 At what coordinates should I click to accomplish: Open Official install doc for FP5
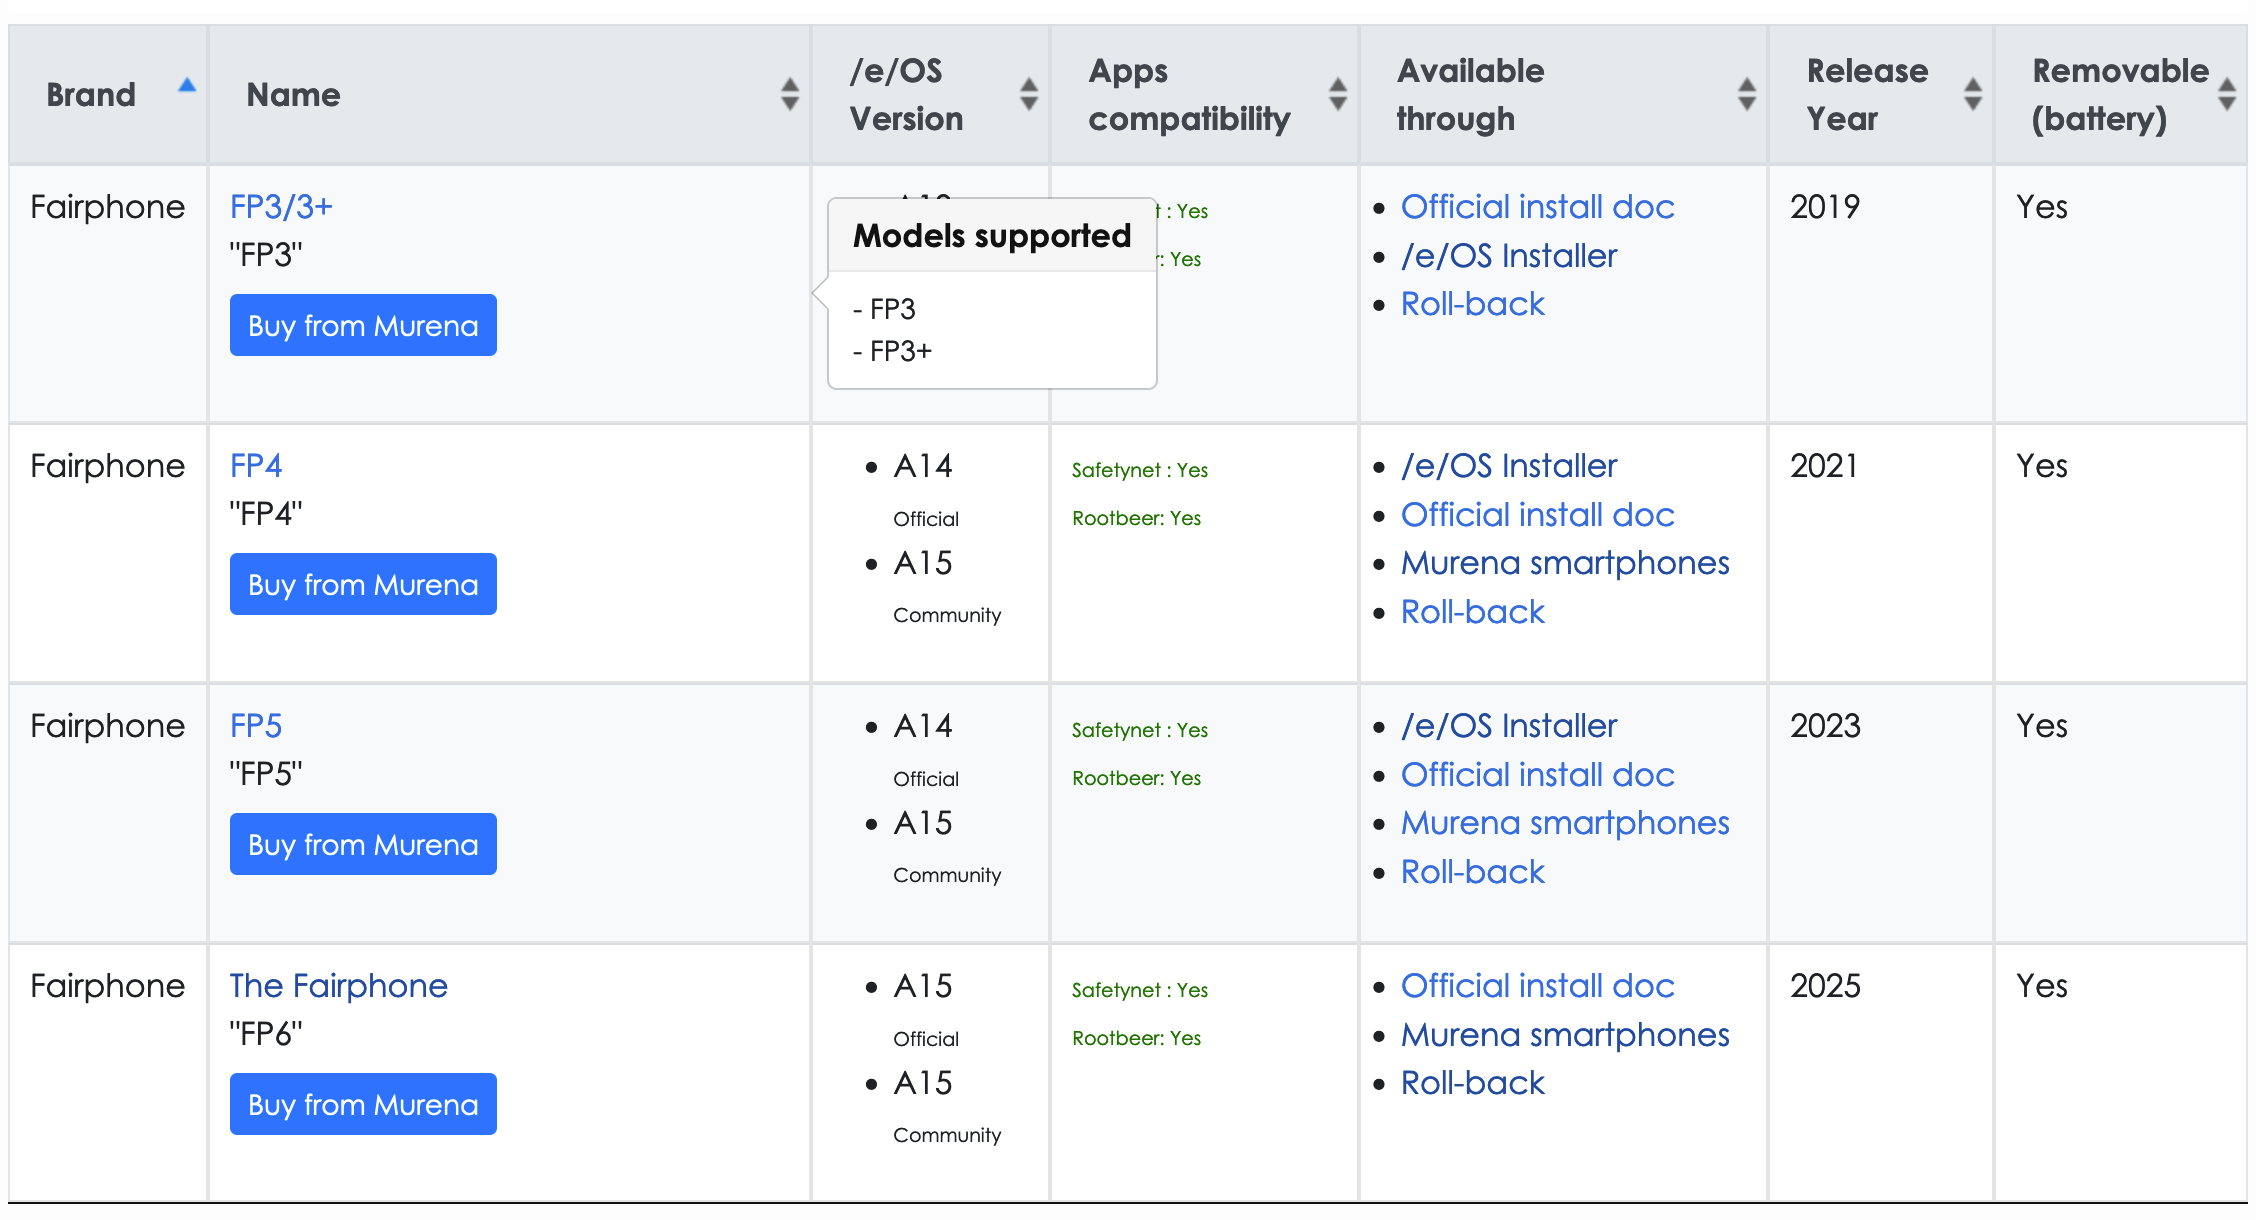1537,775
